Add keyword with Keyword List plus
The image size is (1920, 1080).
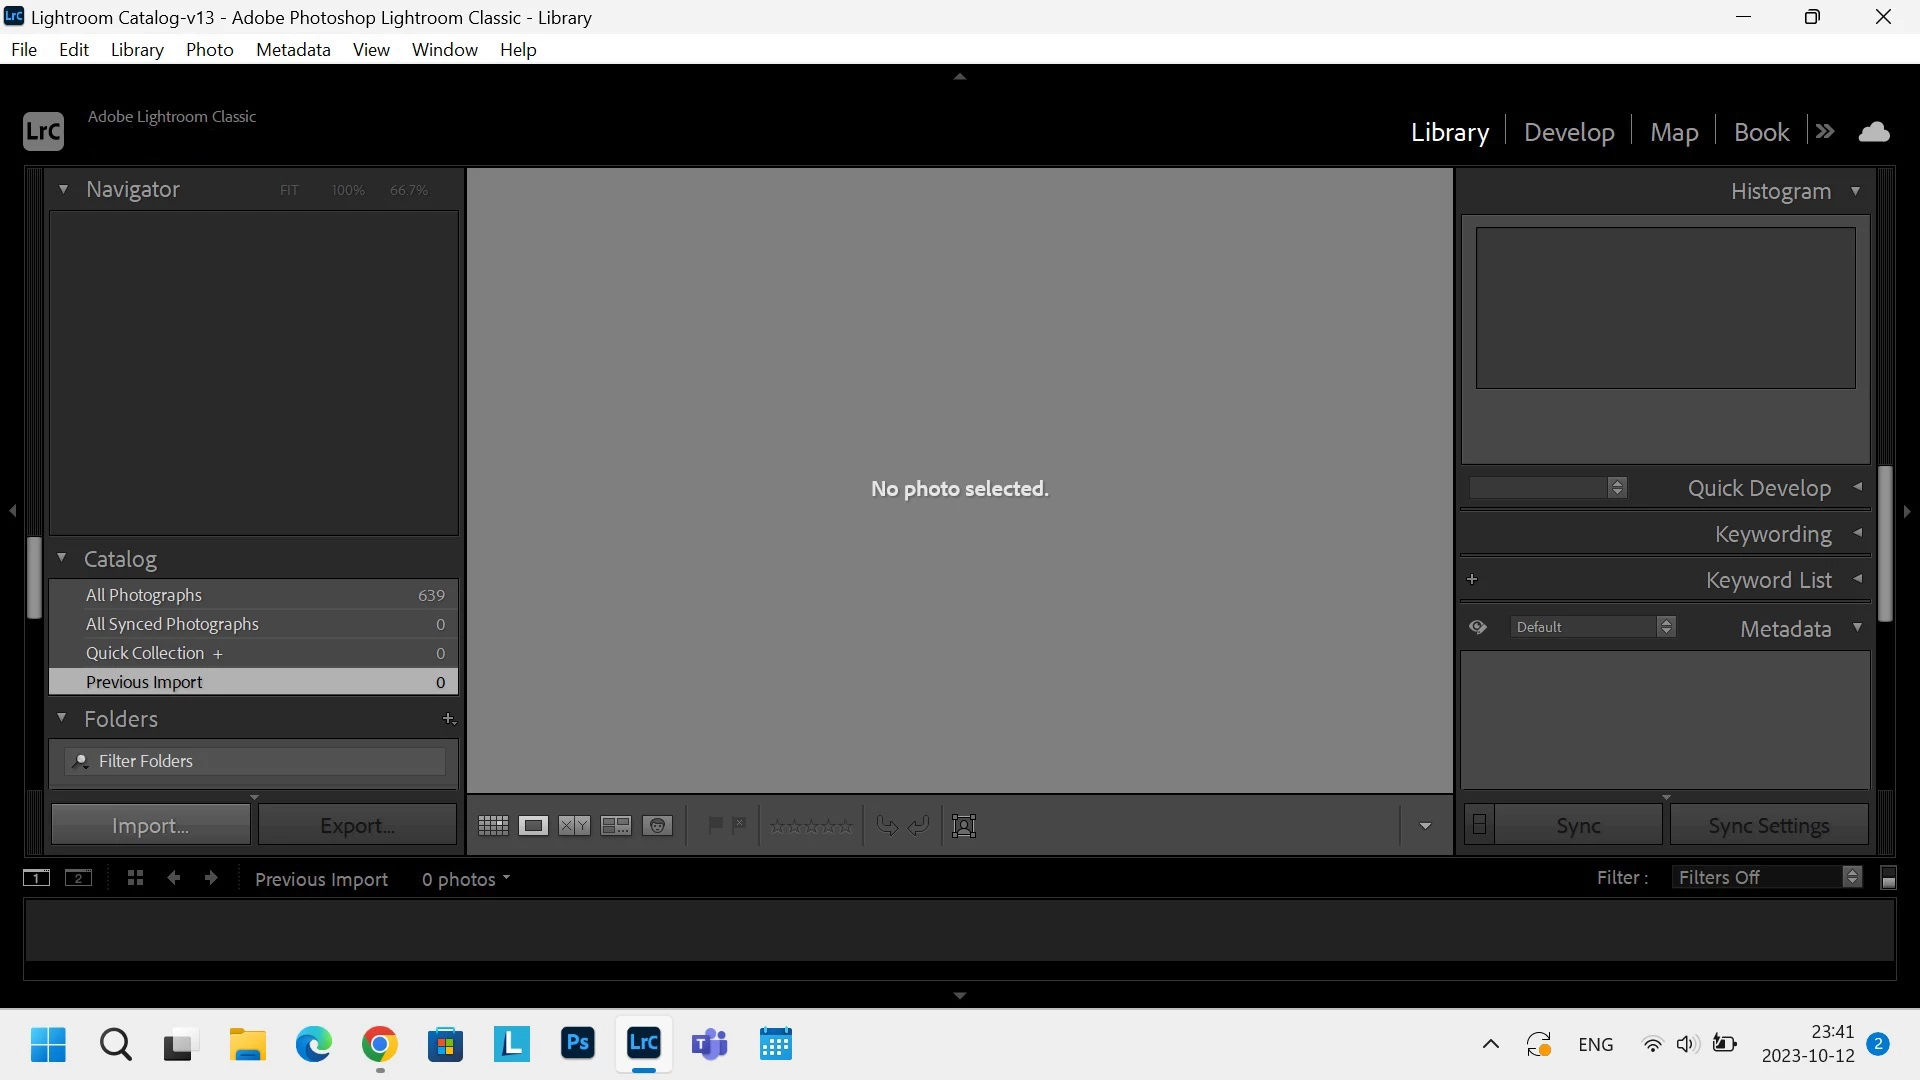tap(1472, 580)
